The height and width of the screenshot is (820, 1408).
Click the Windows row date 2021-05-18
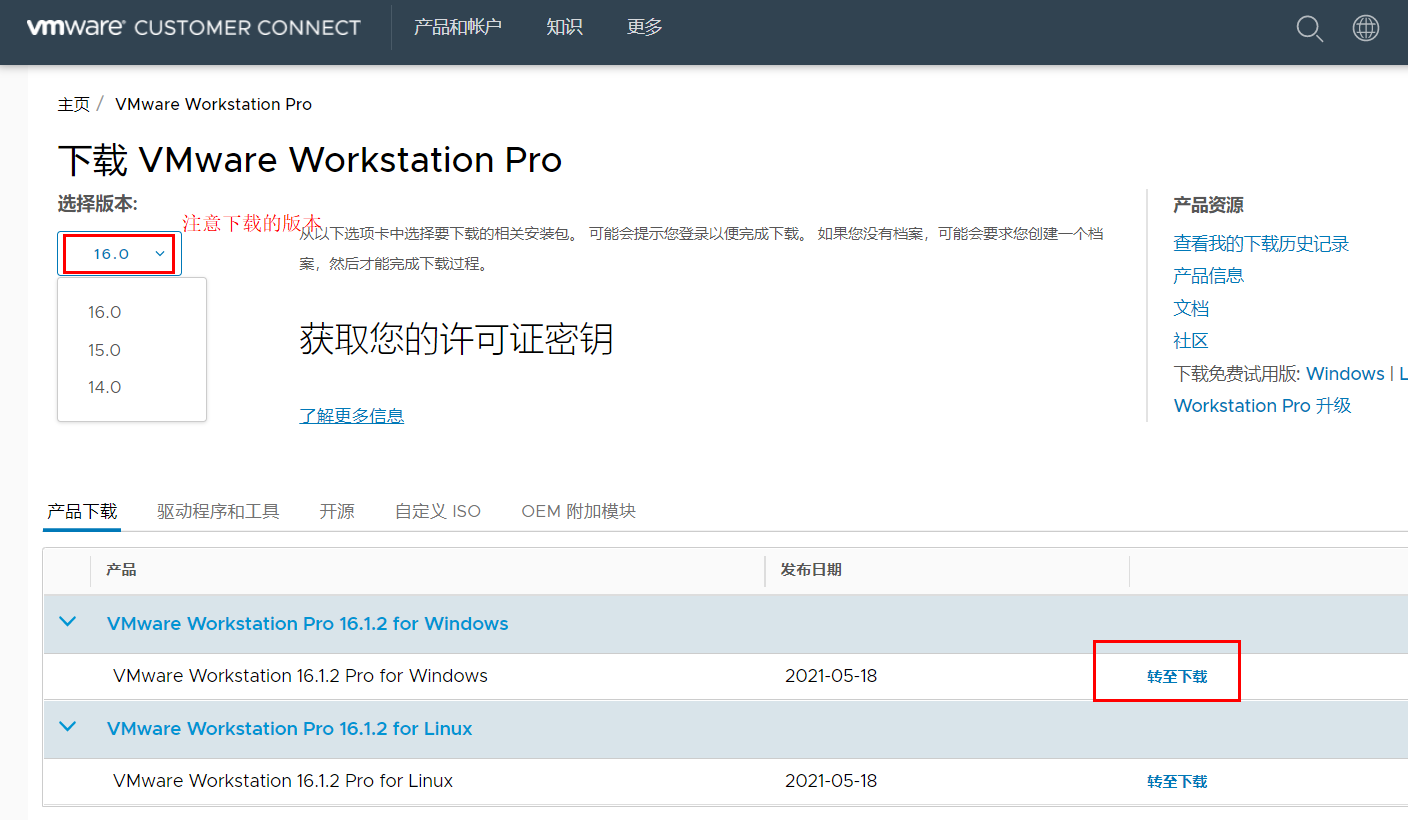[831, 676]
